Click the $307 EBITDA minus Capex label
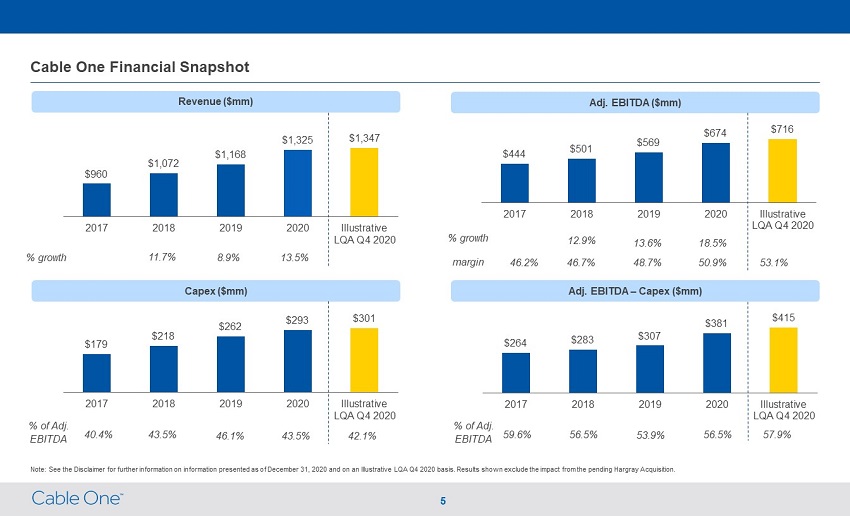850x516 pixels. coord(649,336)
